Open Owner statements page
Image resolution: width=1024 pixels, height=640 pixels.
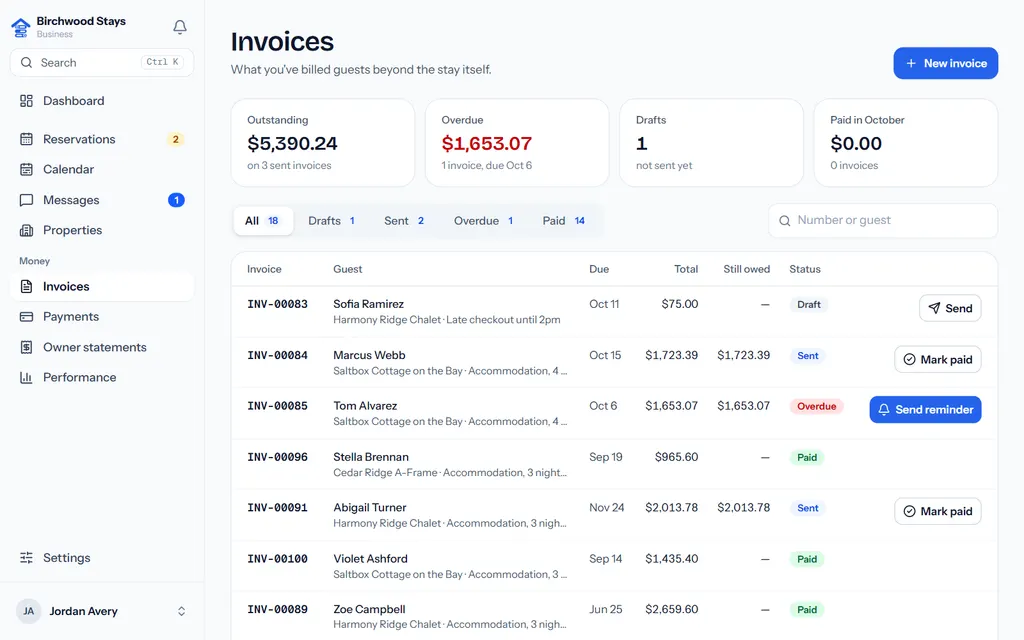(102, 347)
